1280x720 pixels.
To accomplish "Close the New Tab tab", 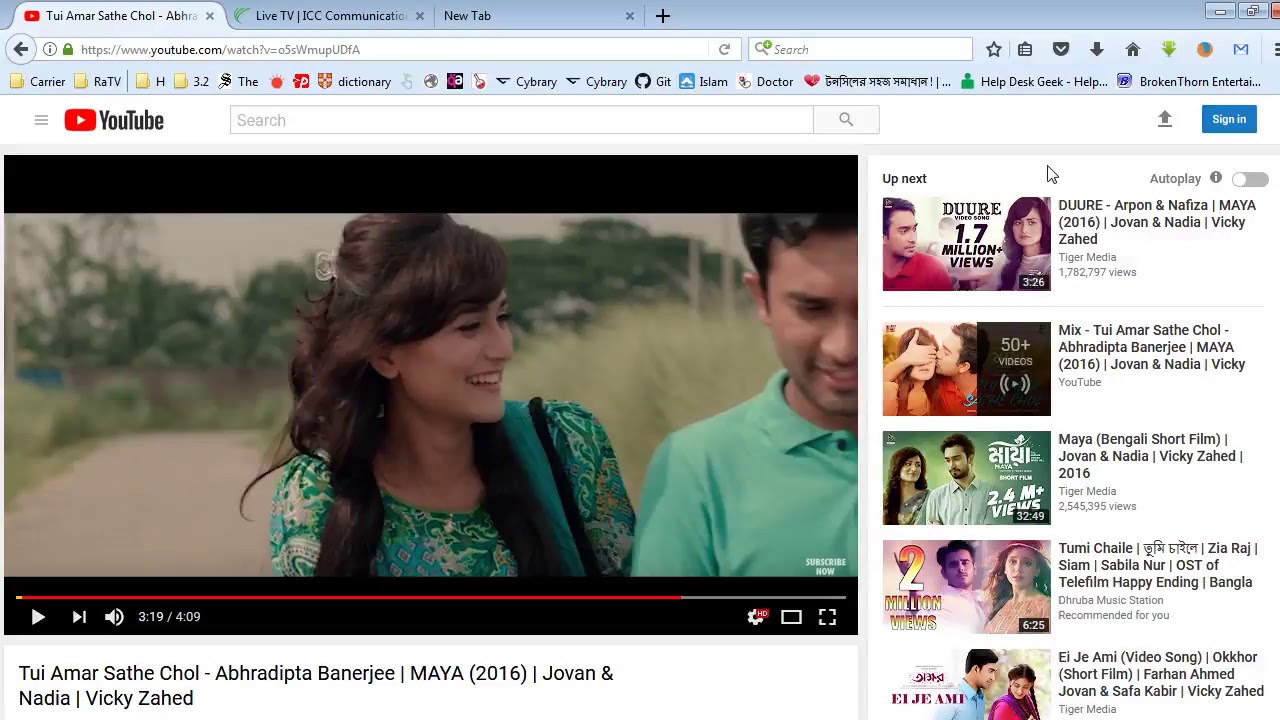I will (x=630, y=16).
